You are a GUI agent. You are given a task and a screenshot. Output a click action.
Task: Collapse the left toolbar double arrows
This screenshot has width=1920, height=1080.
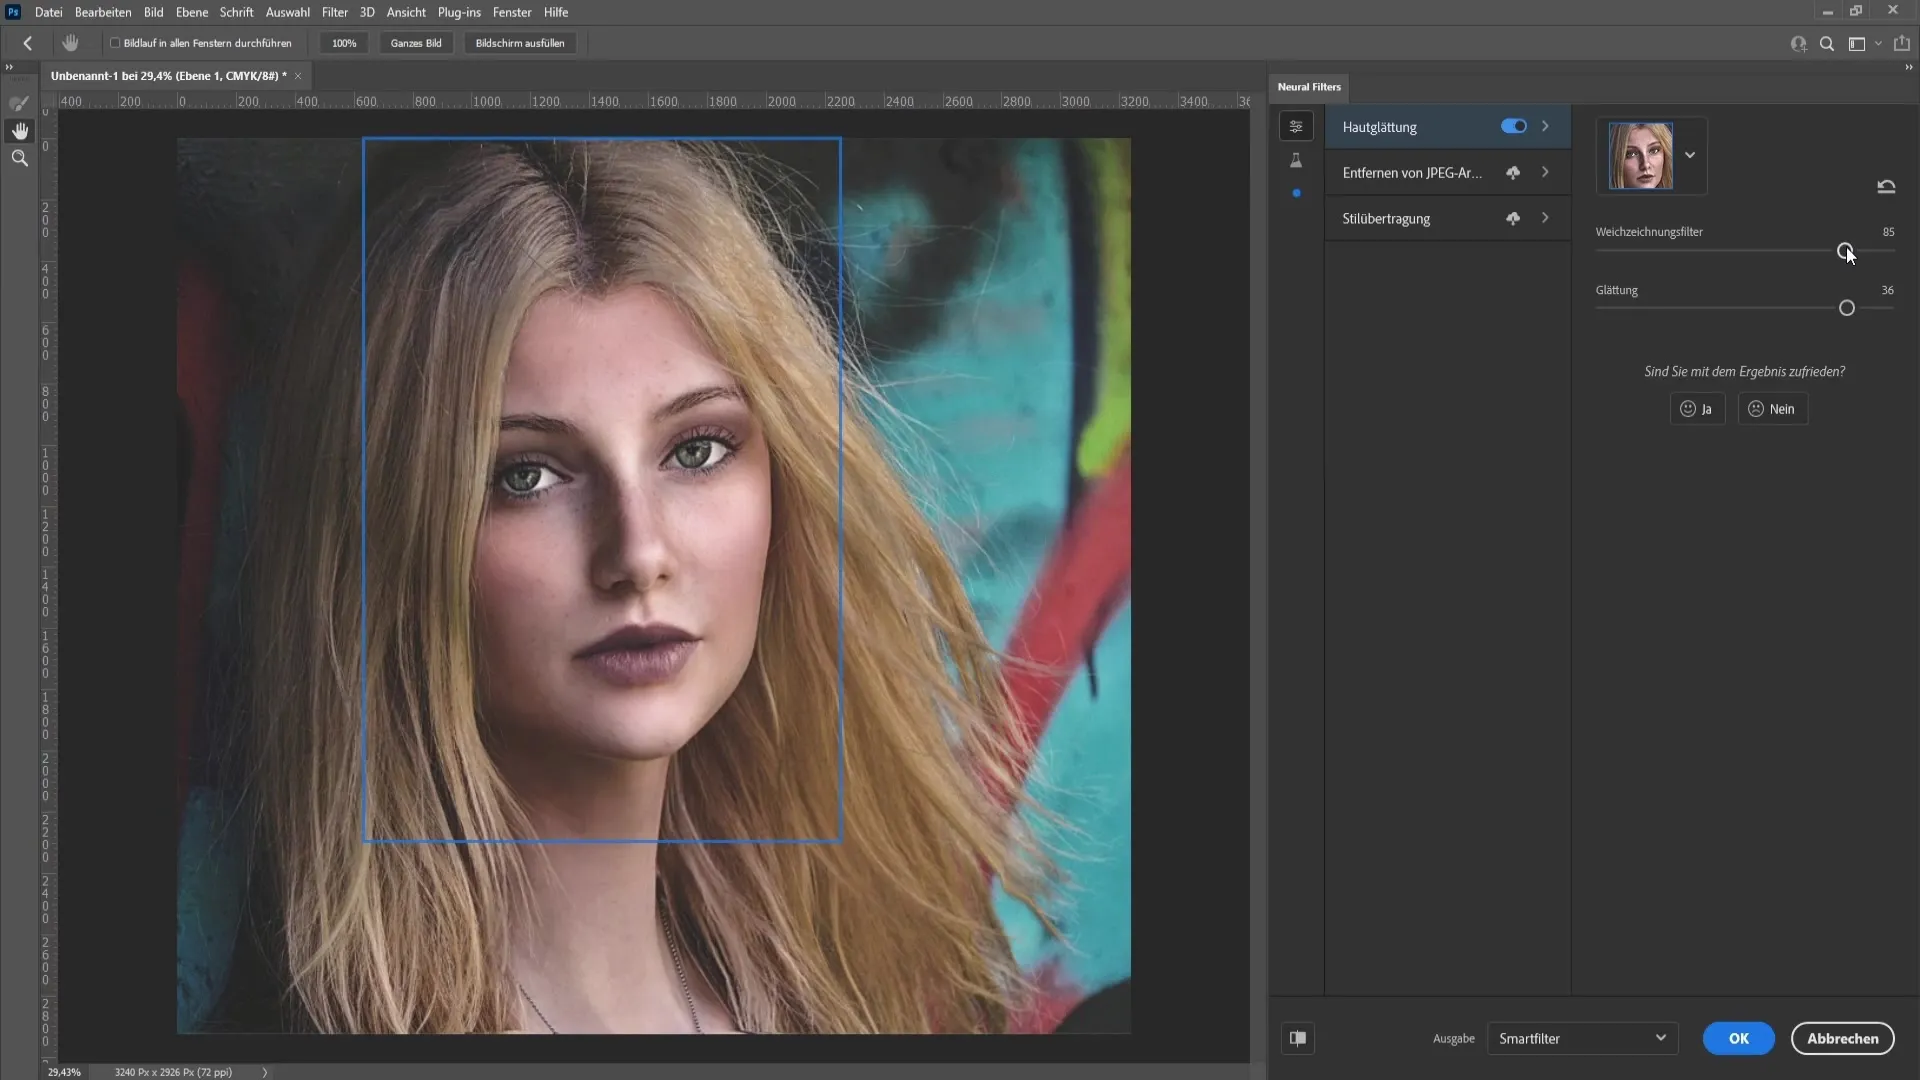(x=9, y=67)
